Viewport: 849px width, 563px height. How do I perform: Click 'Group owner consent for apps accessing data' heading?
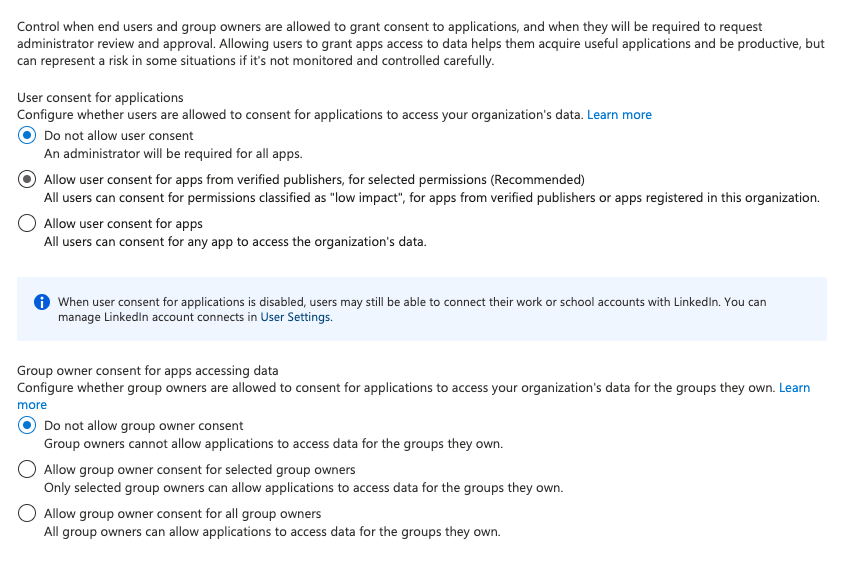[x=147, y=371]
